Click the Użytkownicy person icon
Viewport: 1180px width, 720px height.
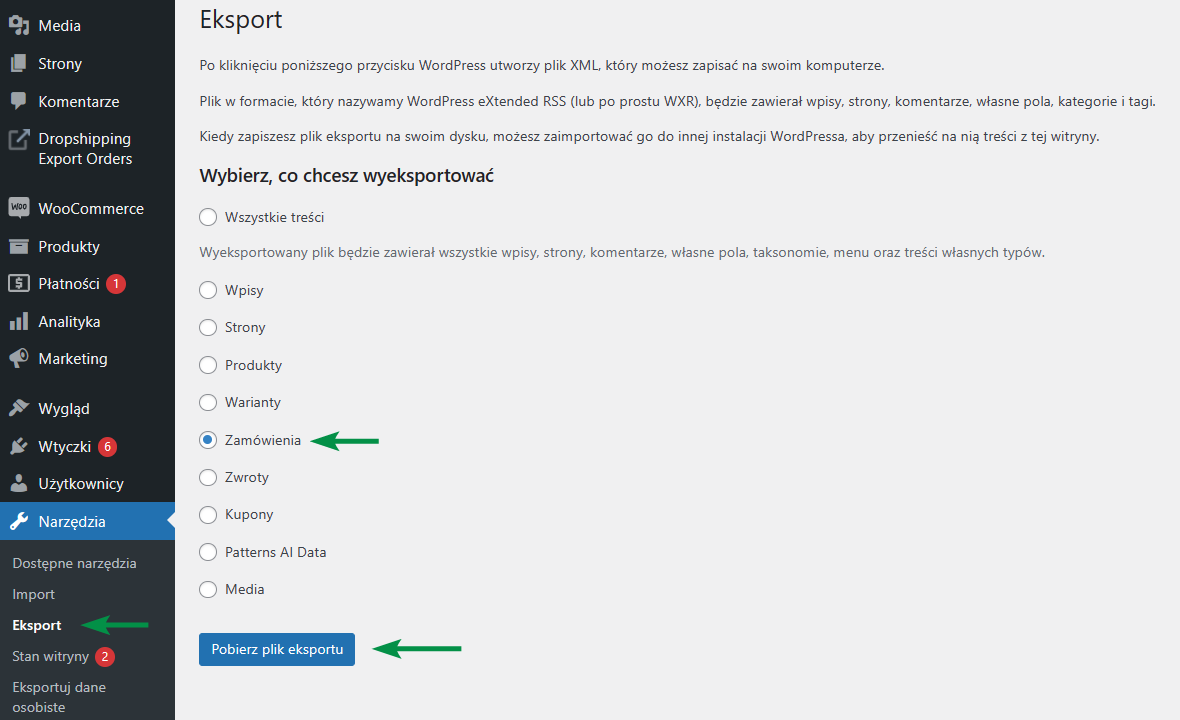(x=19, y=483)
